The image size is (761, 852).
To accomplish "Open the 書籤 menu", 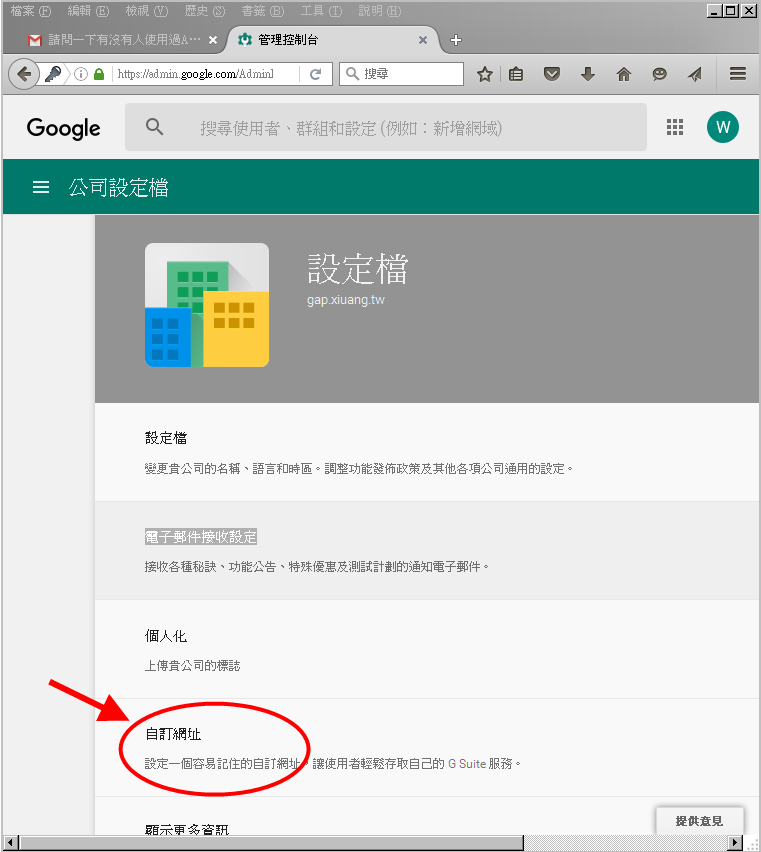I will (x=263, y=11).
